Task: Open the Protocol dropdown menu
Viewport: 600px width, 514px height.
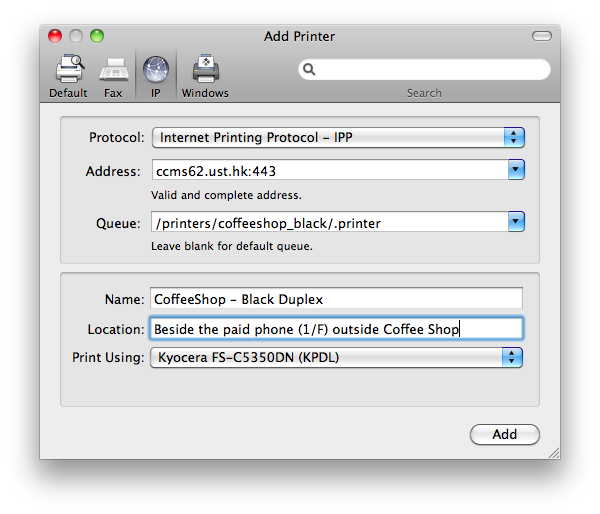Action: click(514, 137)
